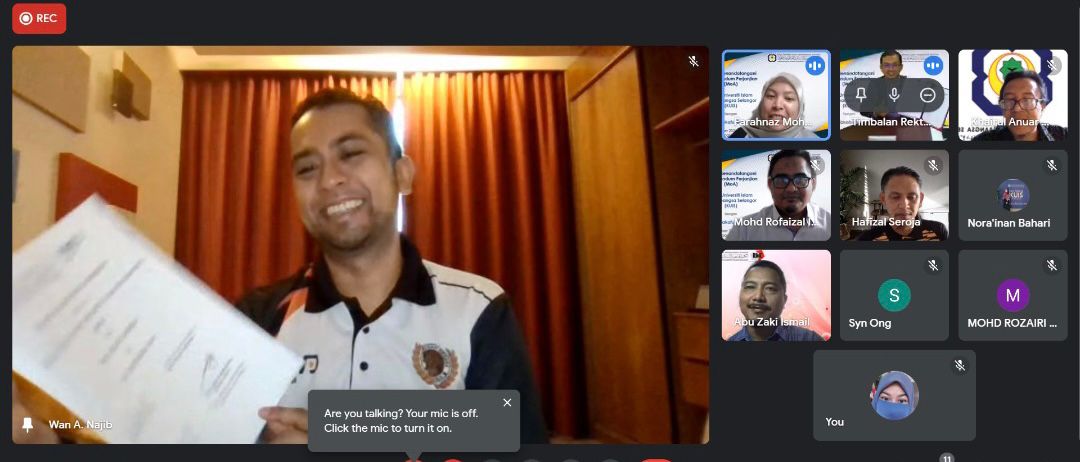
Task: Select the Hafizal Seroja video tile
Action: 894,195
